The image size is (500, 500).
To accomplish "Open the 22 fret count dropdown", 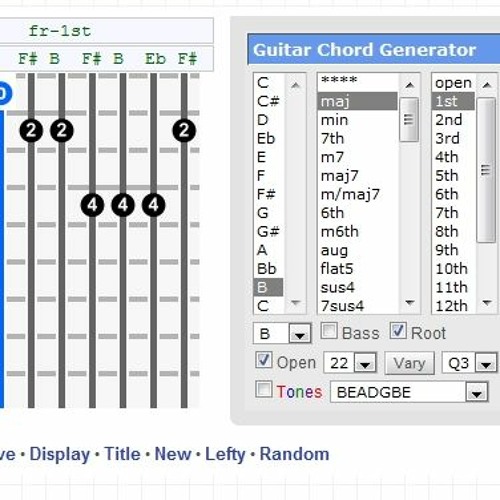I will pyautogui.click(x=350, y=363).
